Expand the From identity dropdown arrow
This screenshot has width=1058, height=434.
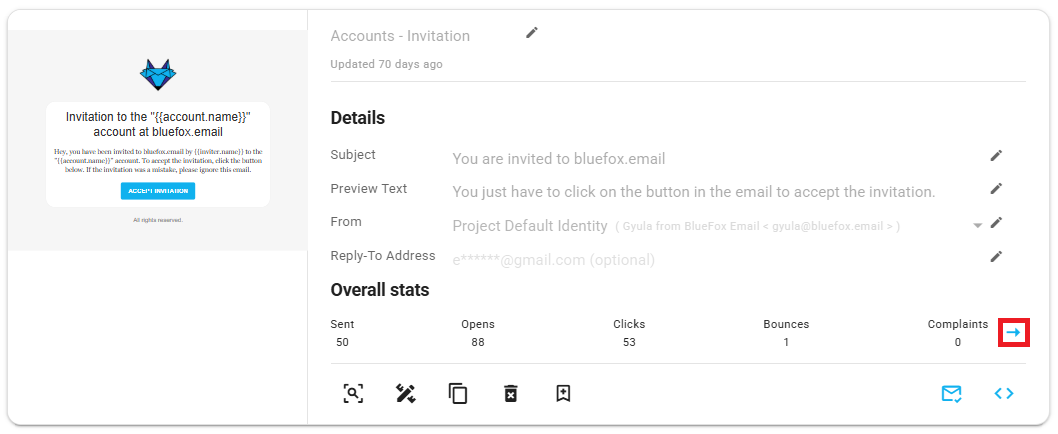[977, 226]
